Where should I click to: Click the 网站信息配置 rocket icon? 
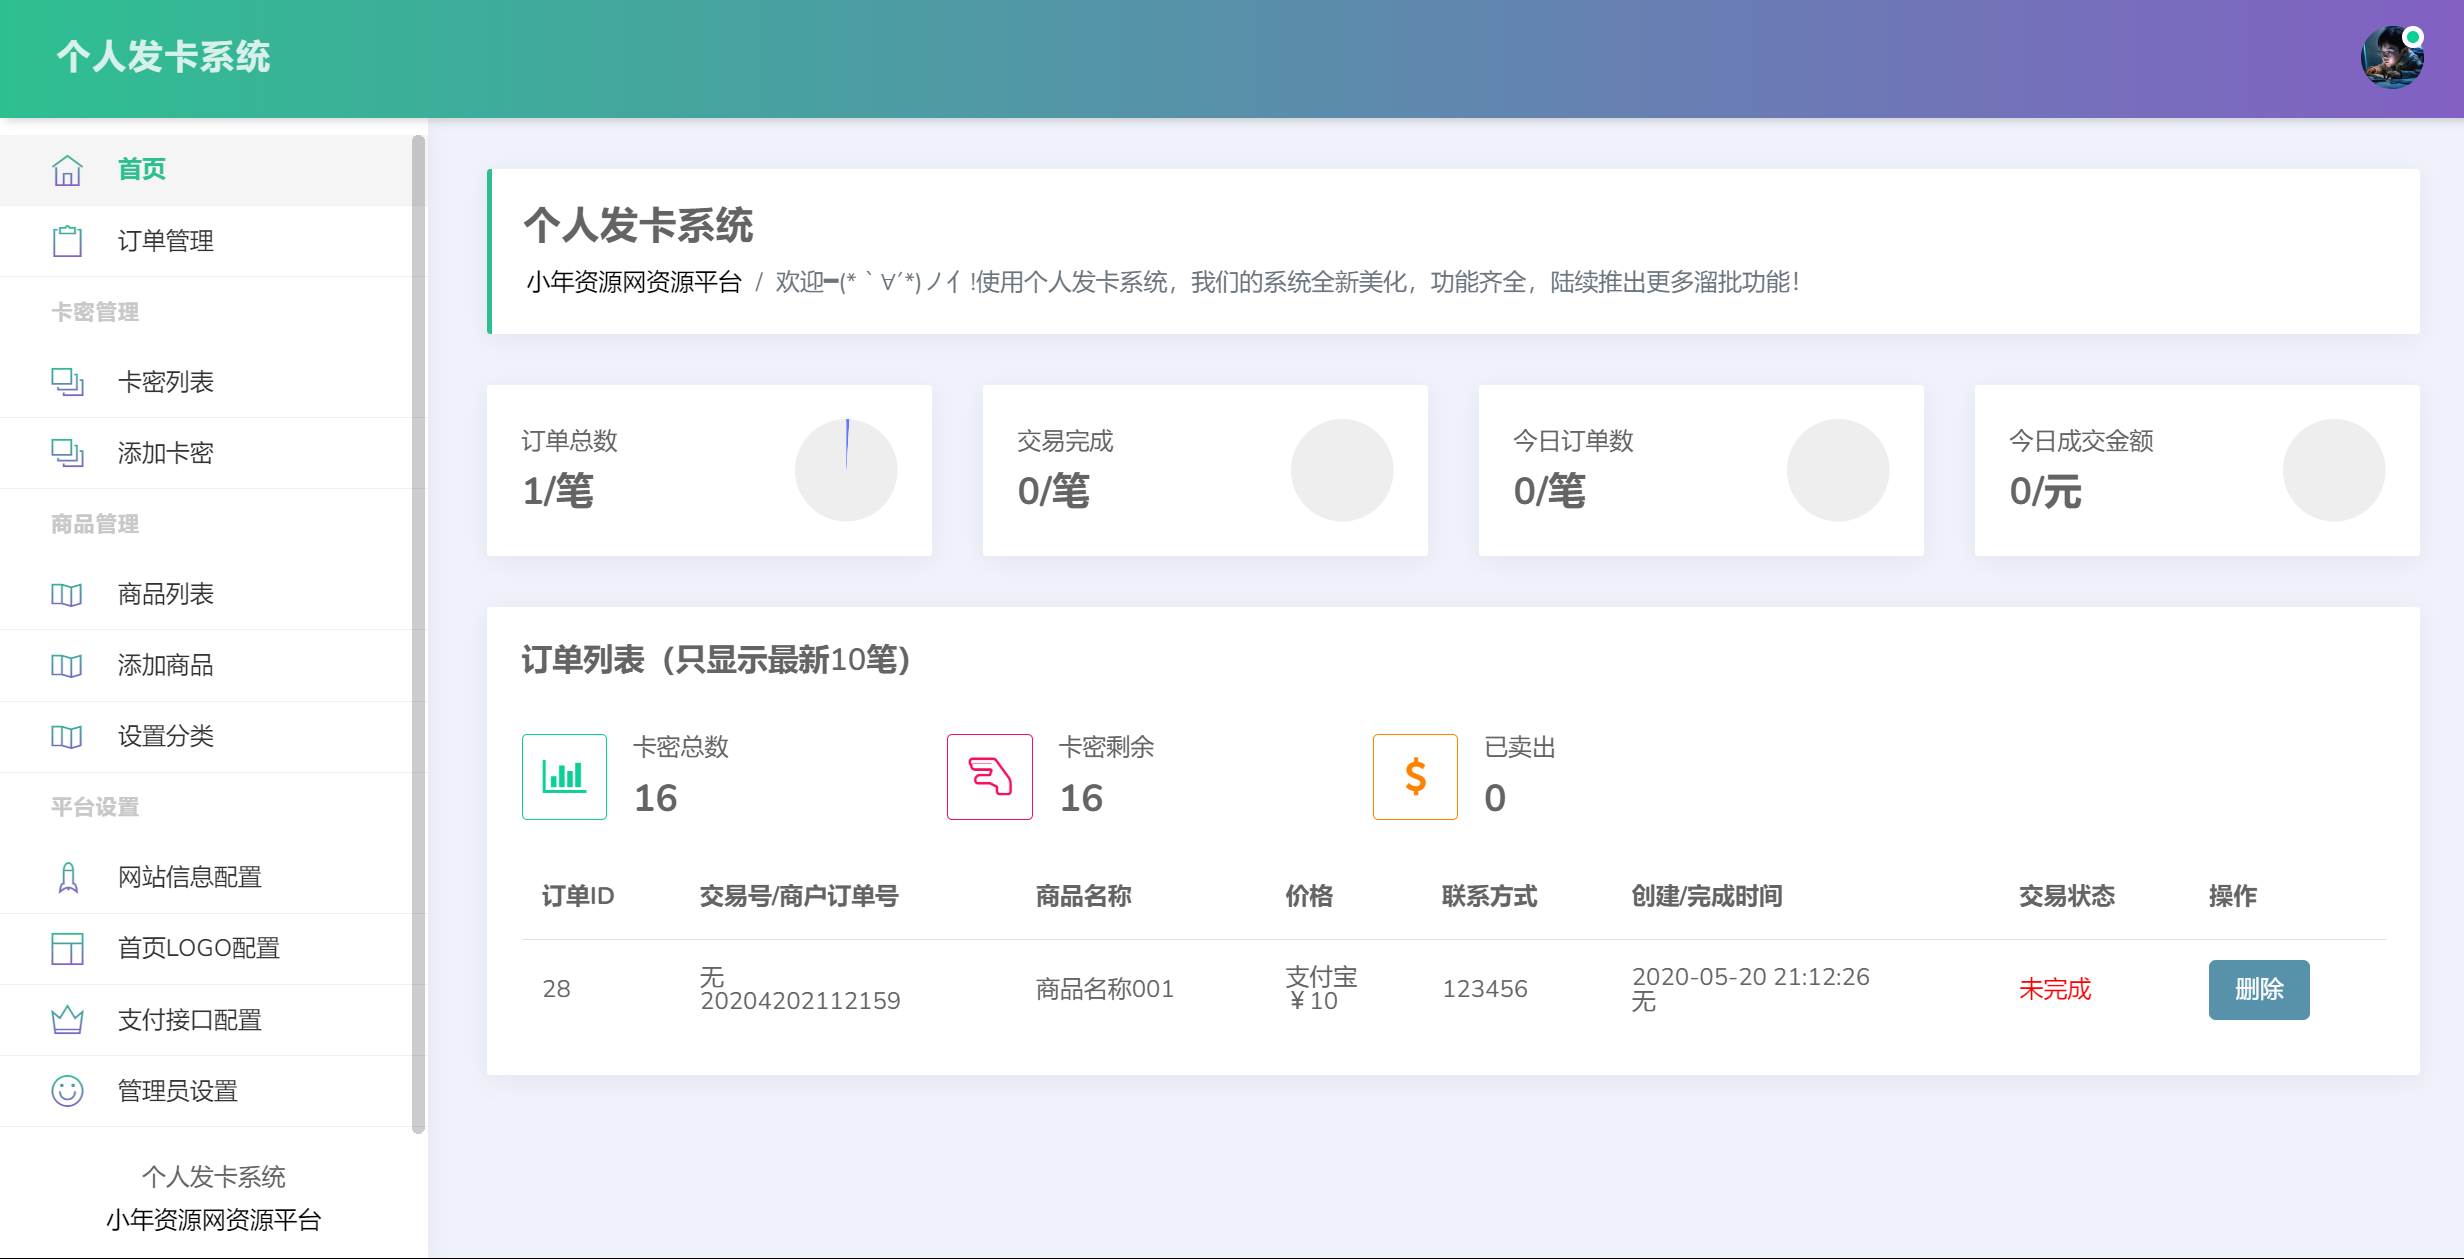pyautogui.click(x=66, y=877)
